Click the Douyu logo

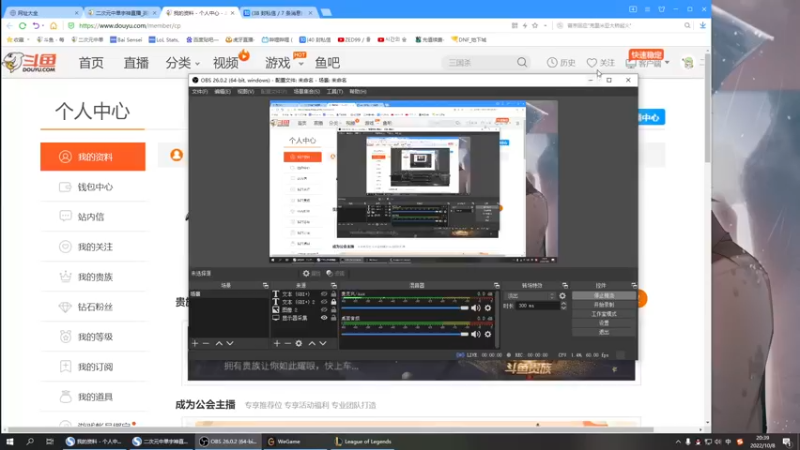click(x=30, y=62)
